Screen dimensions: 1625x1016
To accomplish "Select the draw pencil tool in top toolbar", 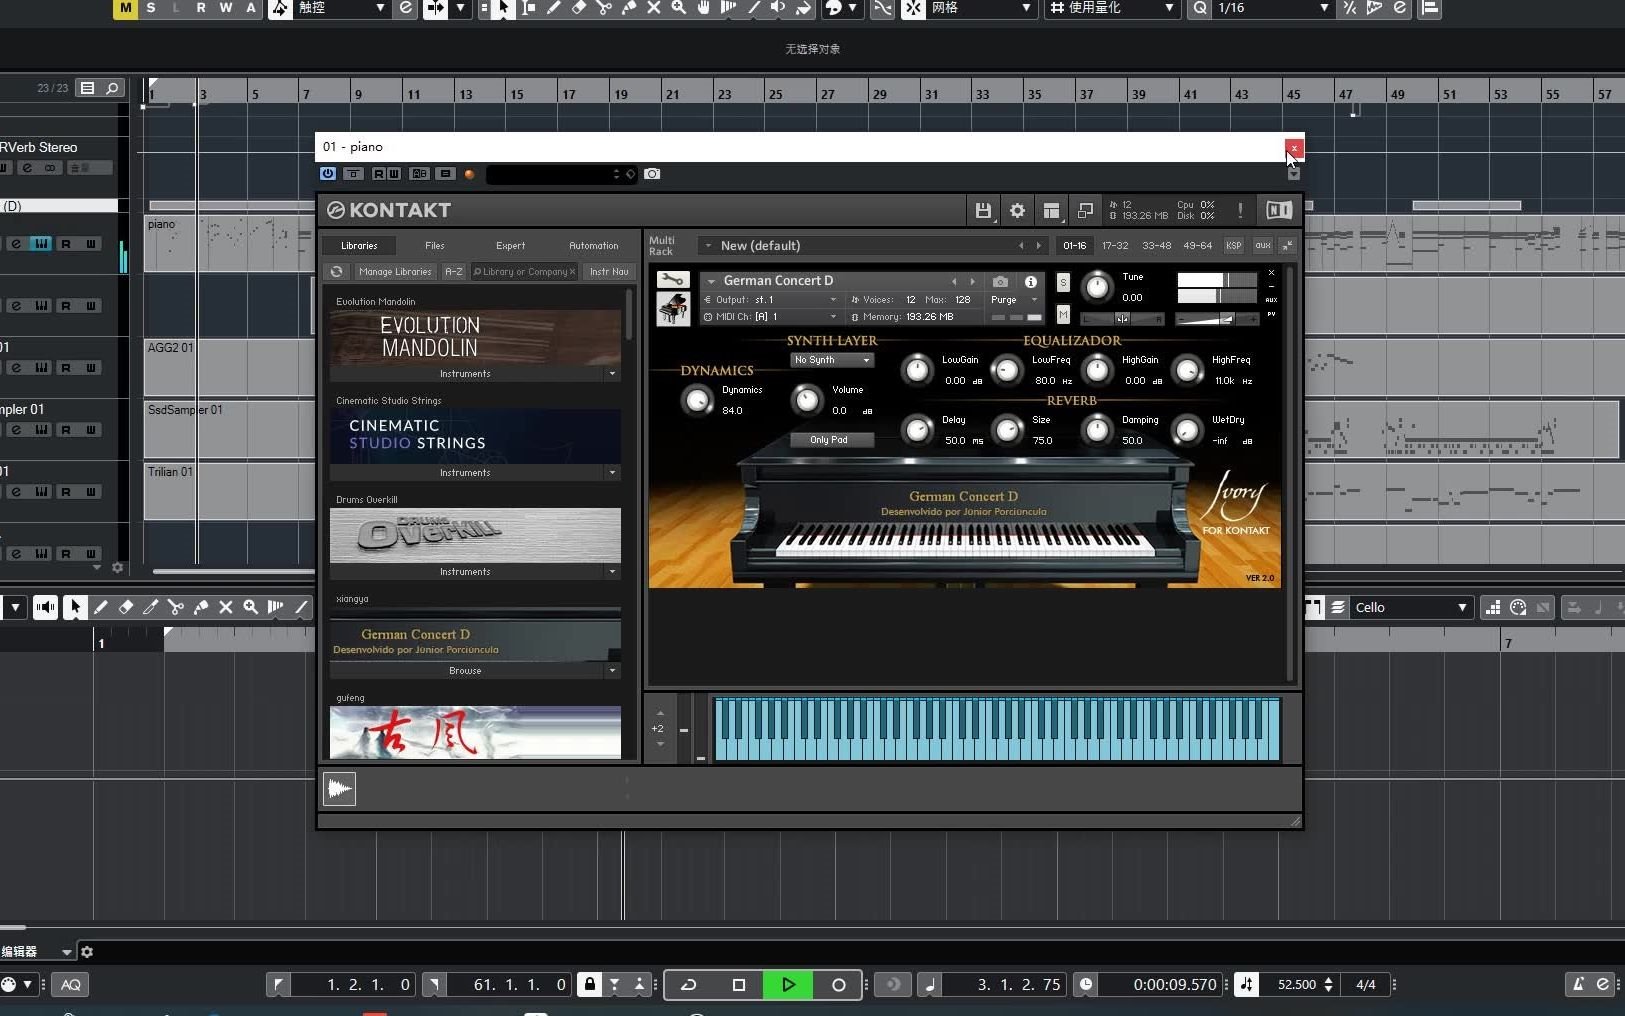I will coord(553,8).
